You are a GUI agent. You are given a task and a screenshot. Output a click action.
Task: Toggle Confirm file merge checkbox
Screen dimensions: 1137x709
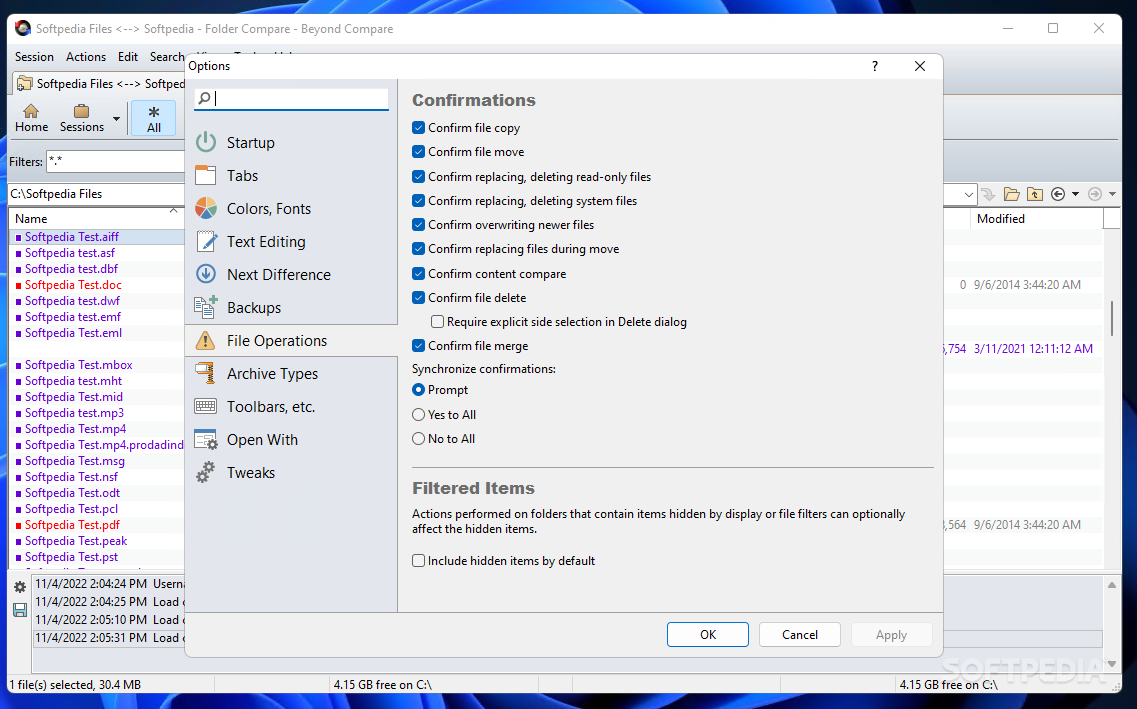[x=418, y=346]
